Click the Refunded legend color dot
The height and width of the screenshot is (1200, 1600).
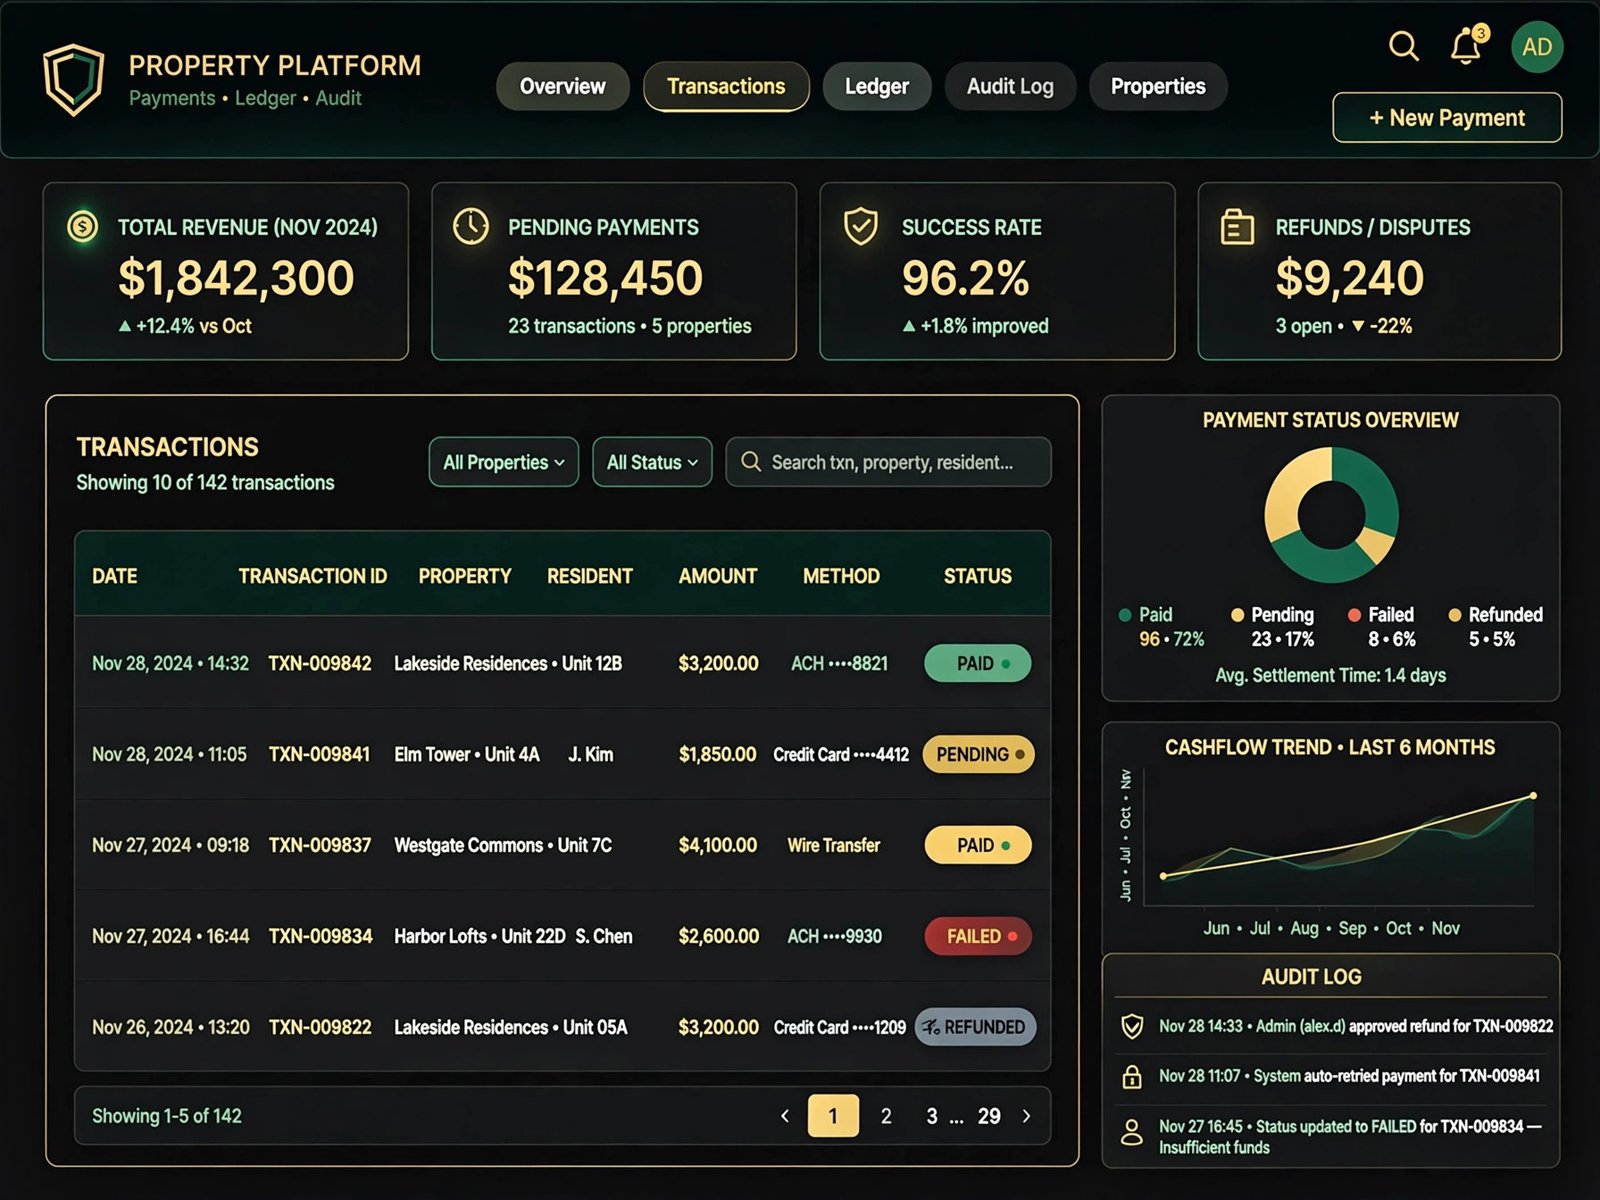[1455, 615]
